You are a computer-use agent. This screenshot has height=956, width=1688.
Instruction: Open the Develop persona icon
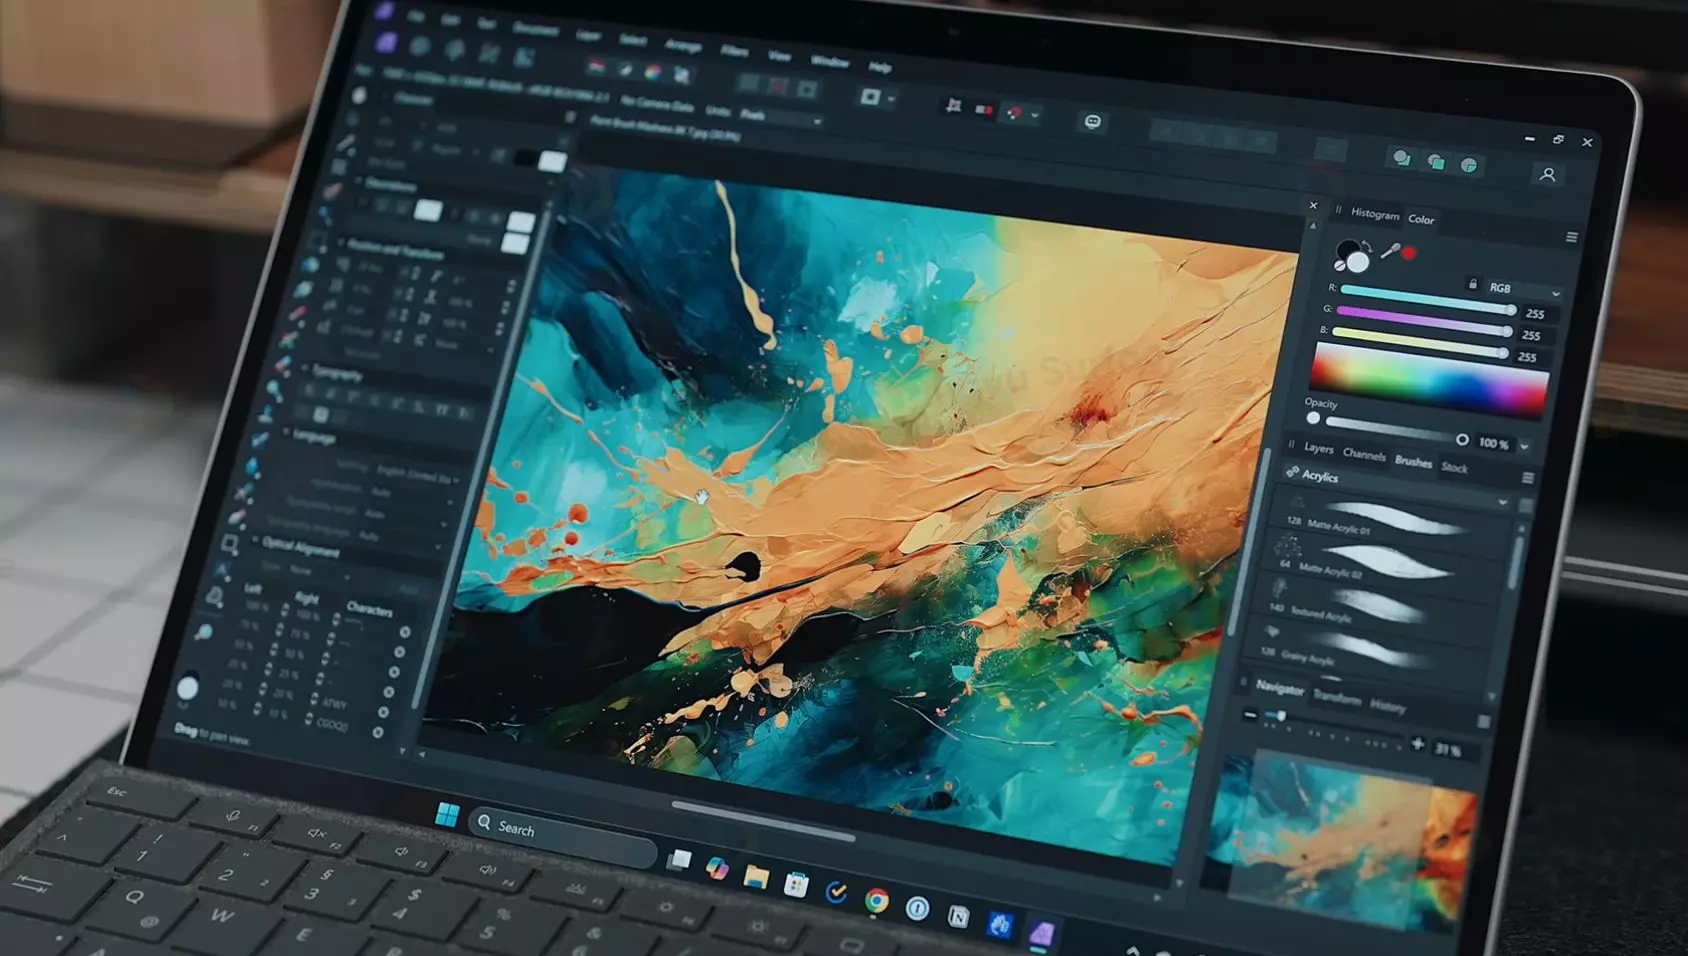coord(455,49)
